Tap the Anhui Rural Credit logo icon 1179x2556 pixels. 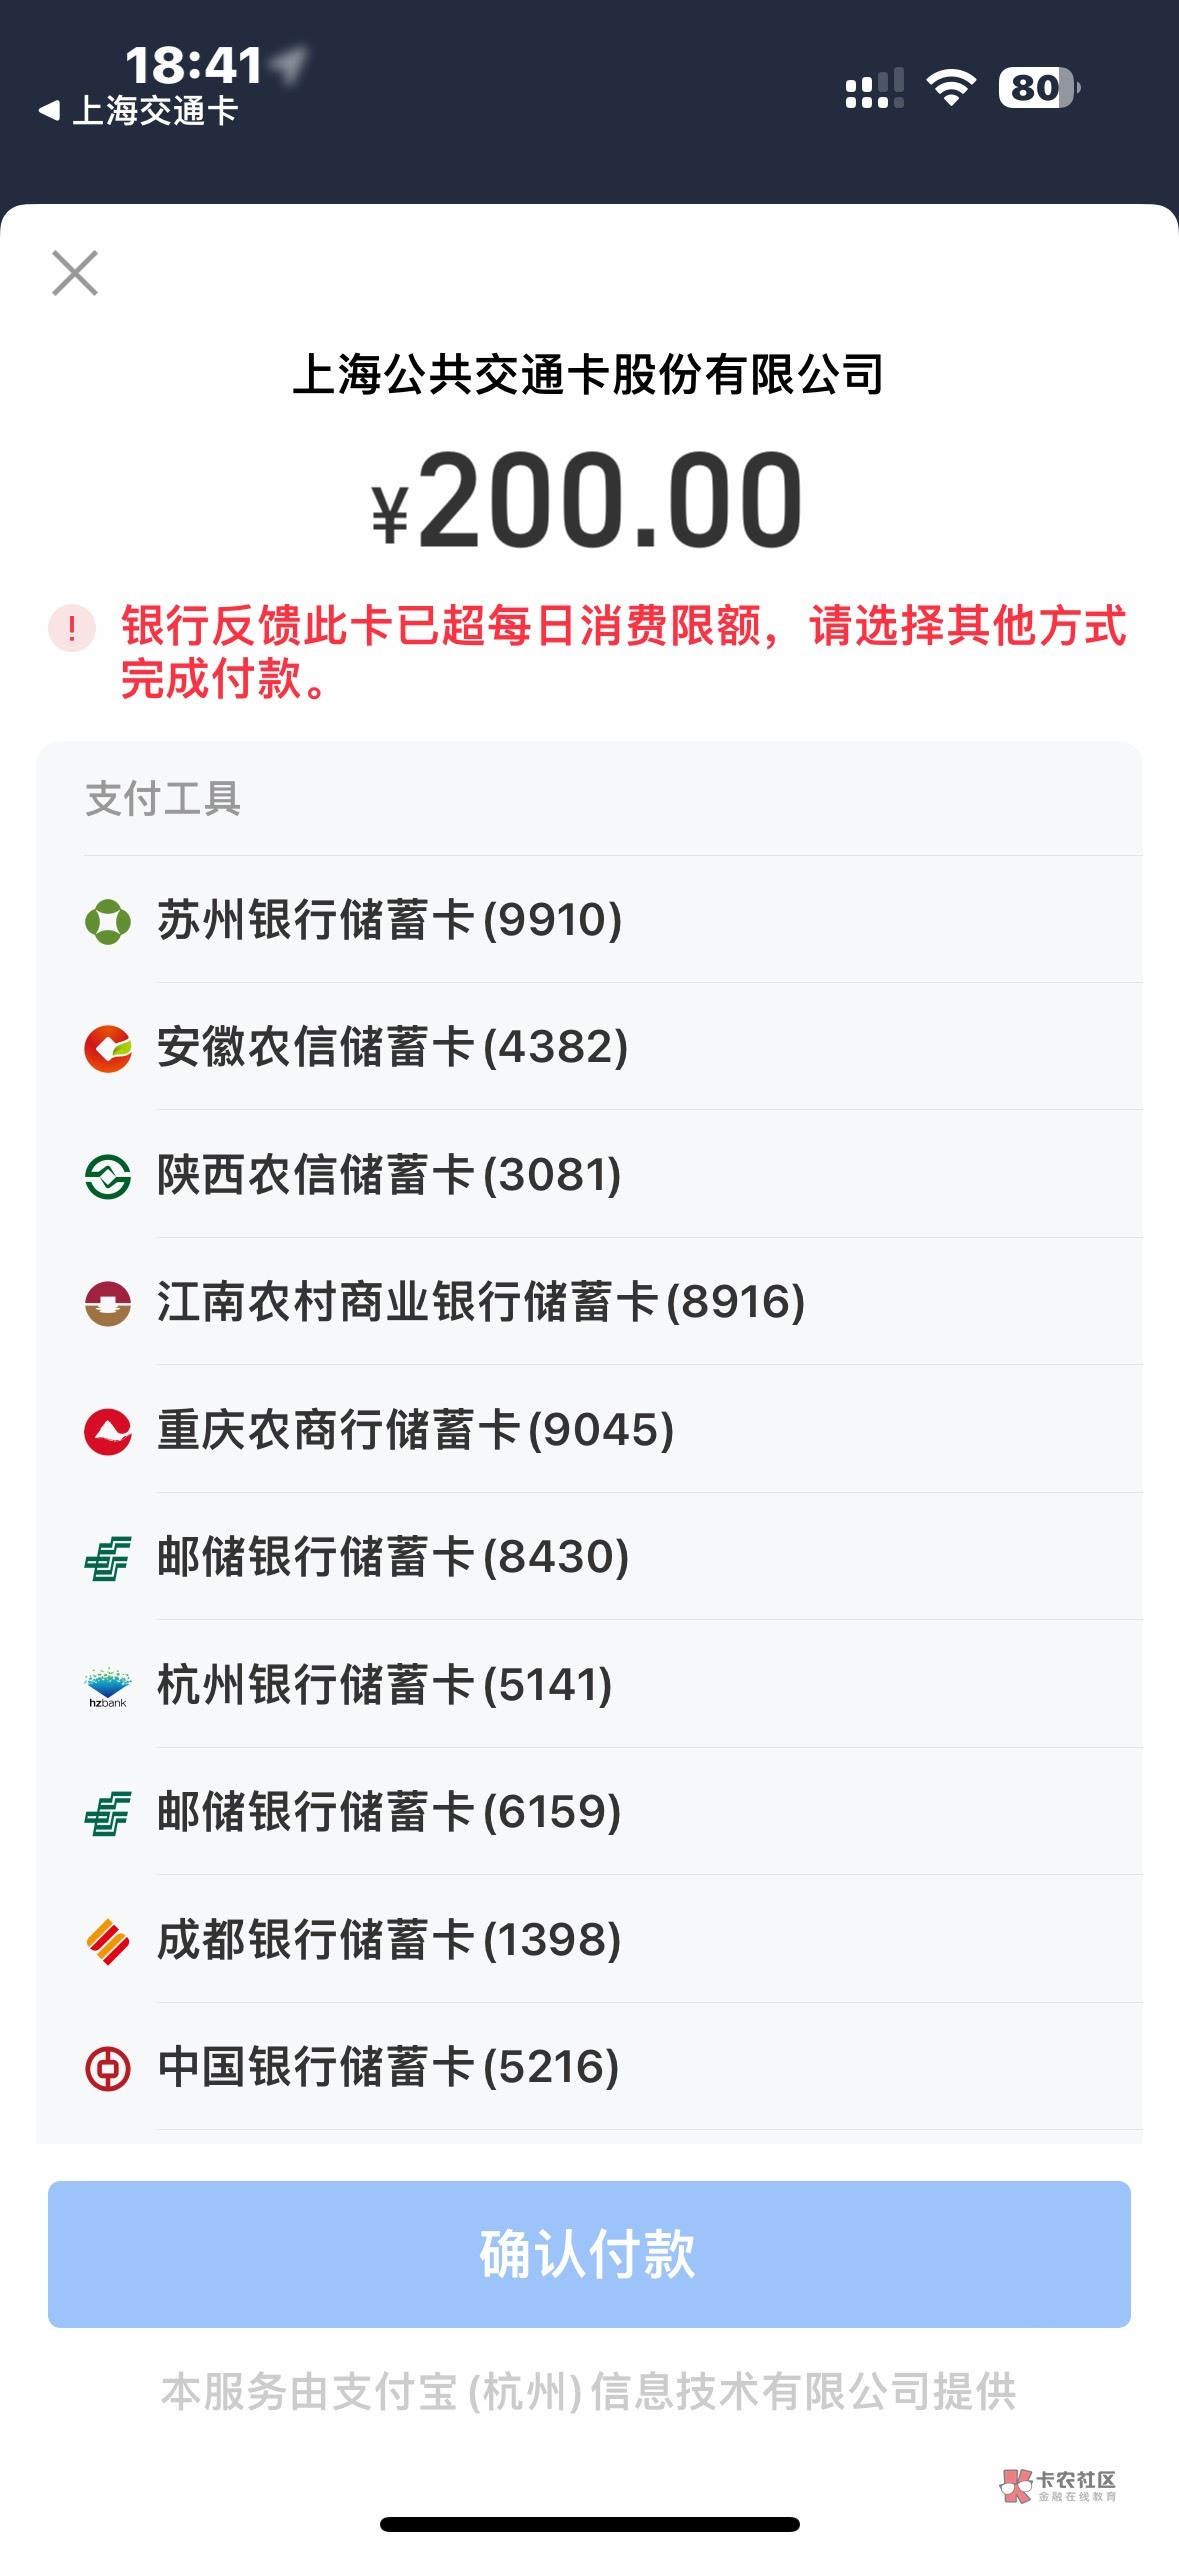[x=108, y=1048]
